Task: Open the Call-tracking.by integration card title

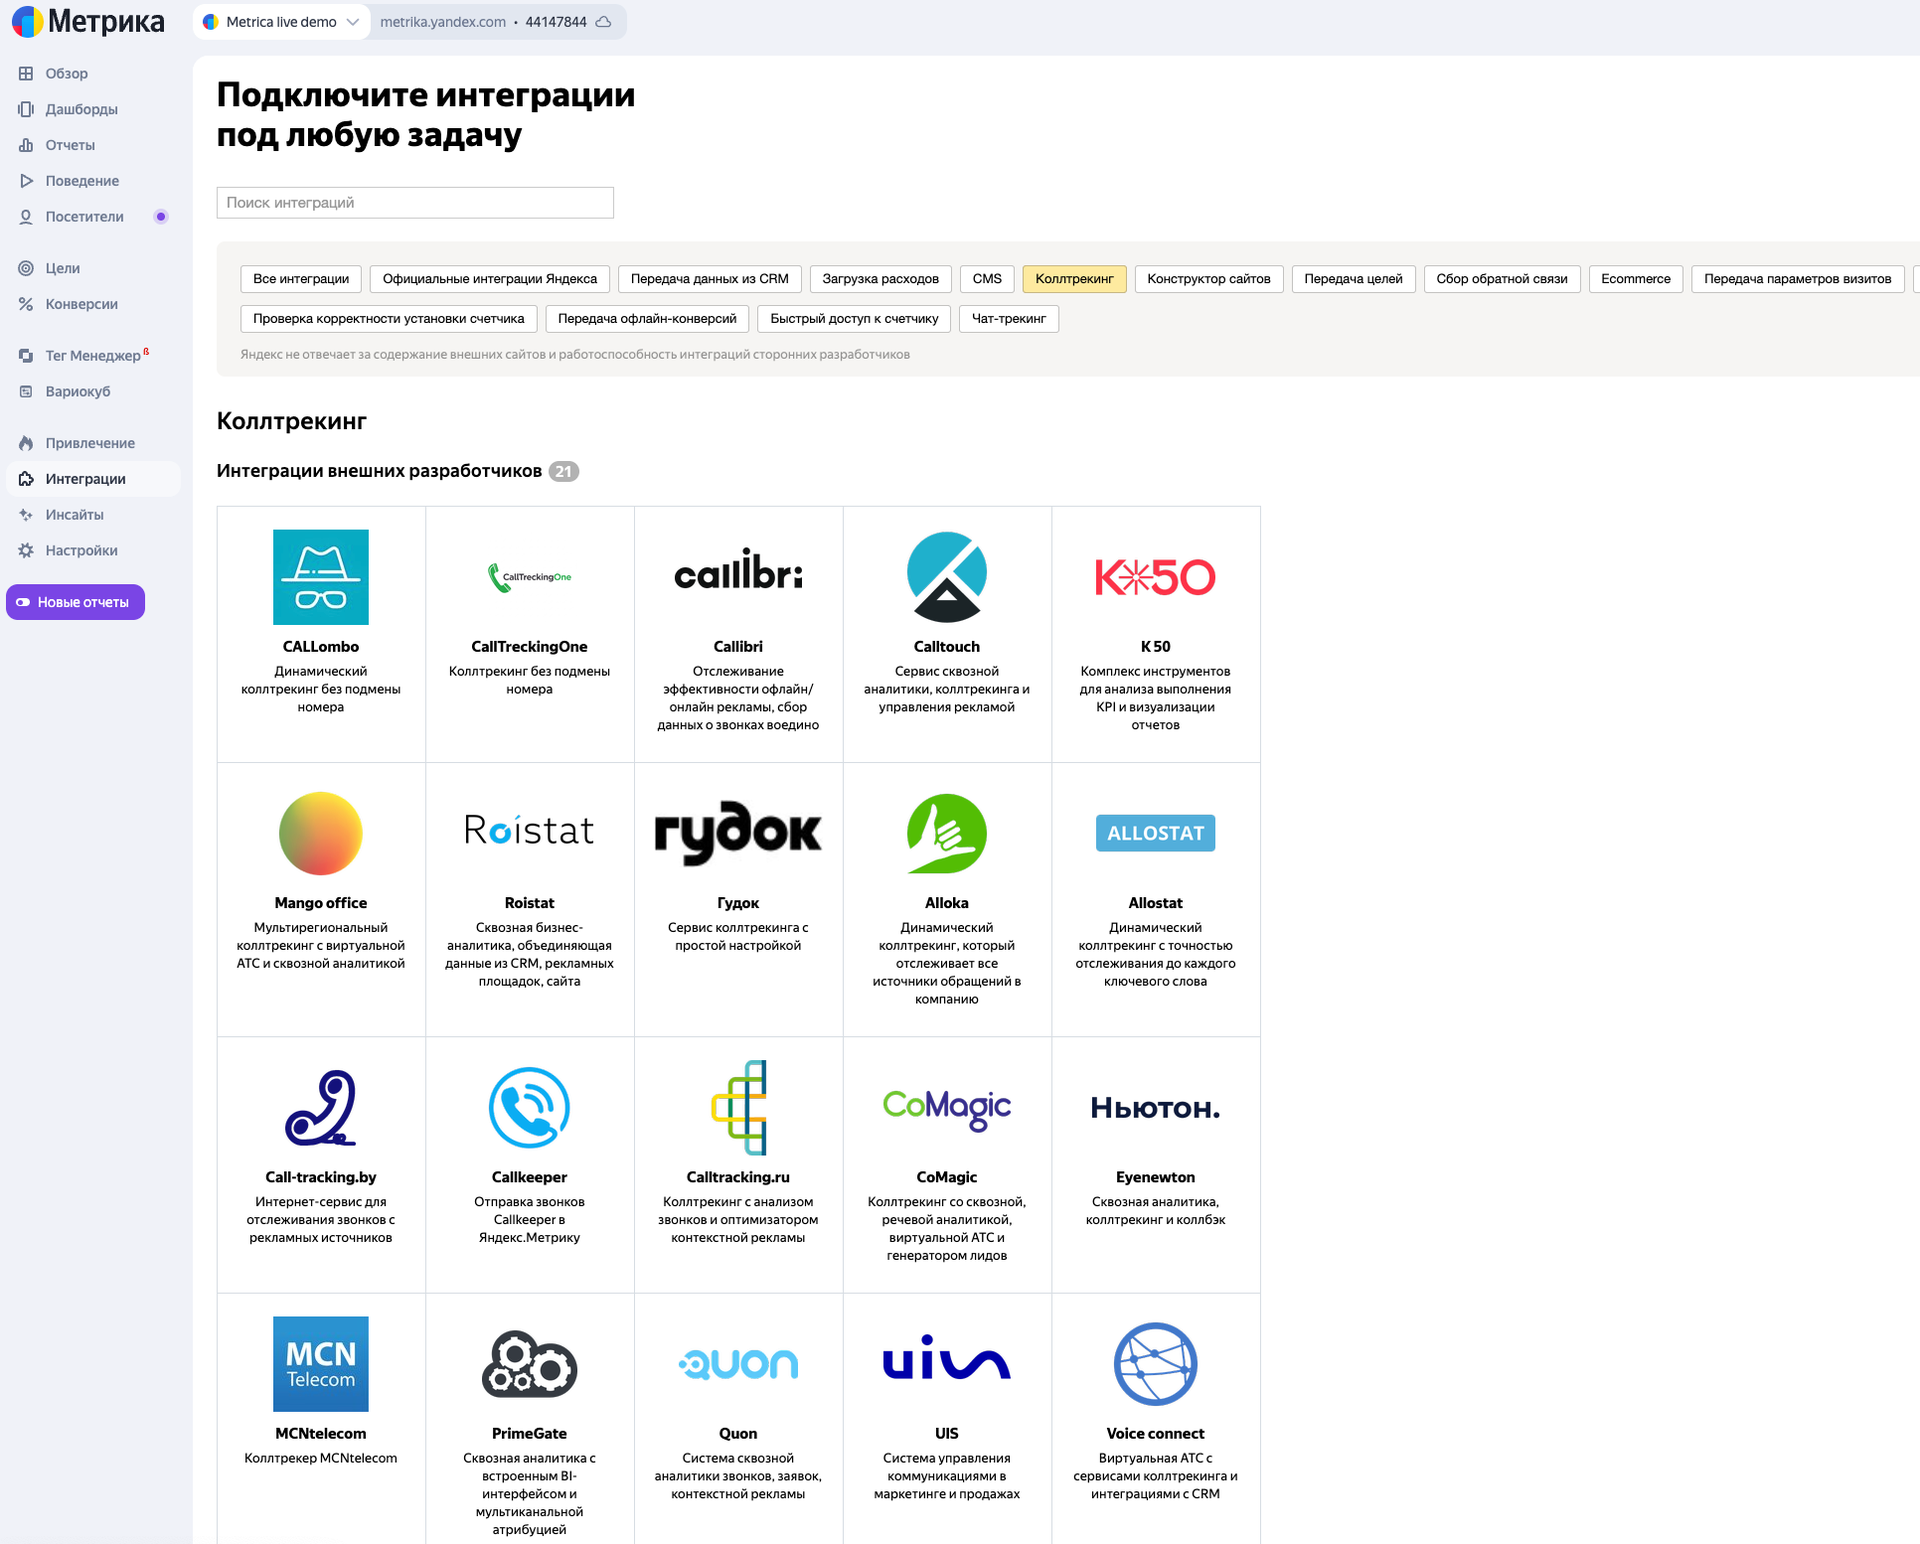Action: 321,1177
